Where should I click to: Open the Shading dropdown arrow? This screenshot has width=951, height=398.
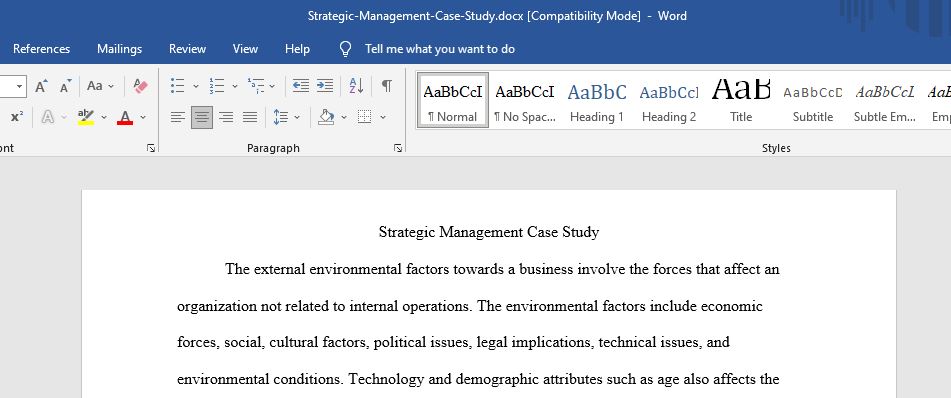click(x=344, y=117)
